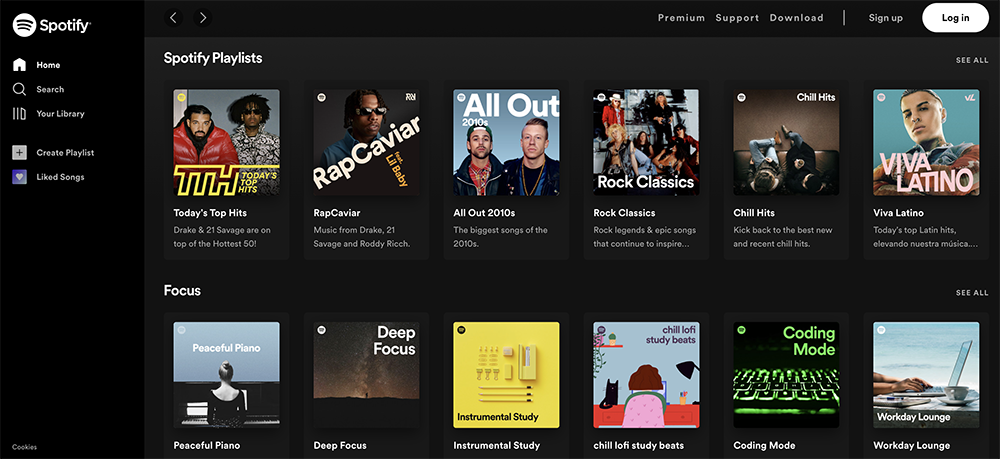Open the Premium link
1000x459 pixels.
click(682, 18)
